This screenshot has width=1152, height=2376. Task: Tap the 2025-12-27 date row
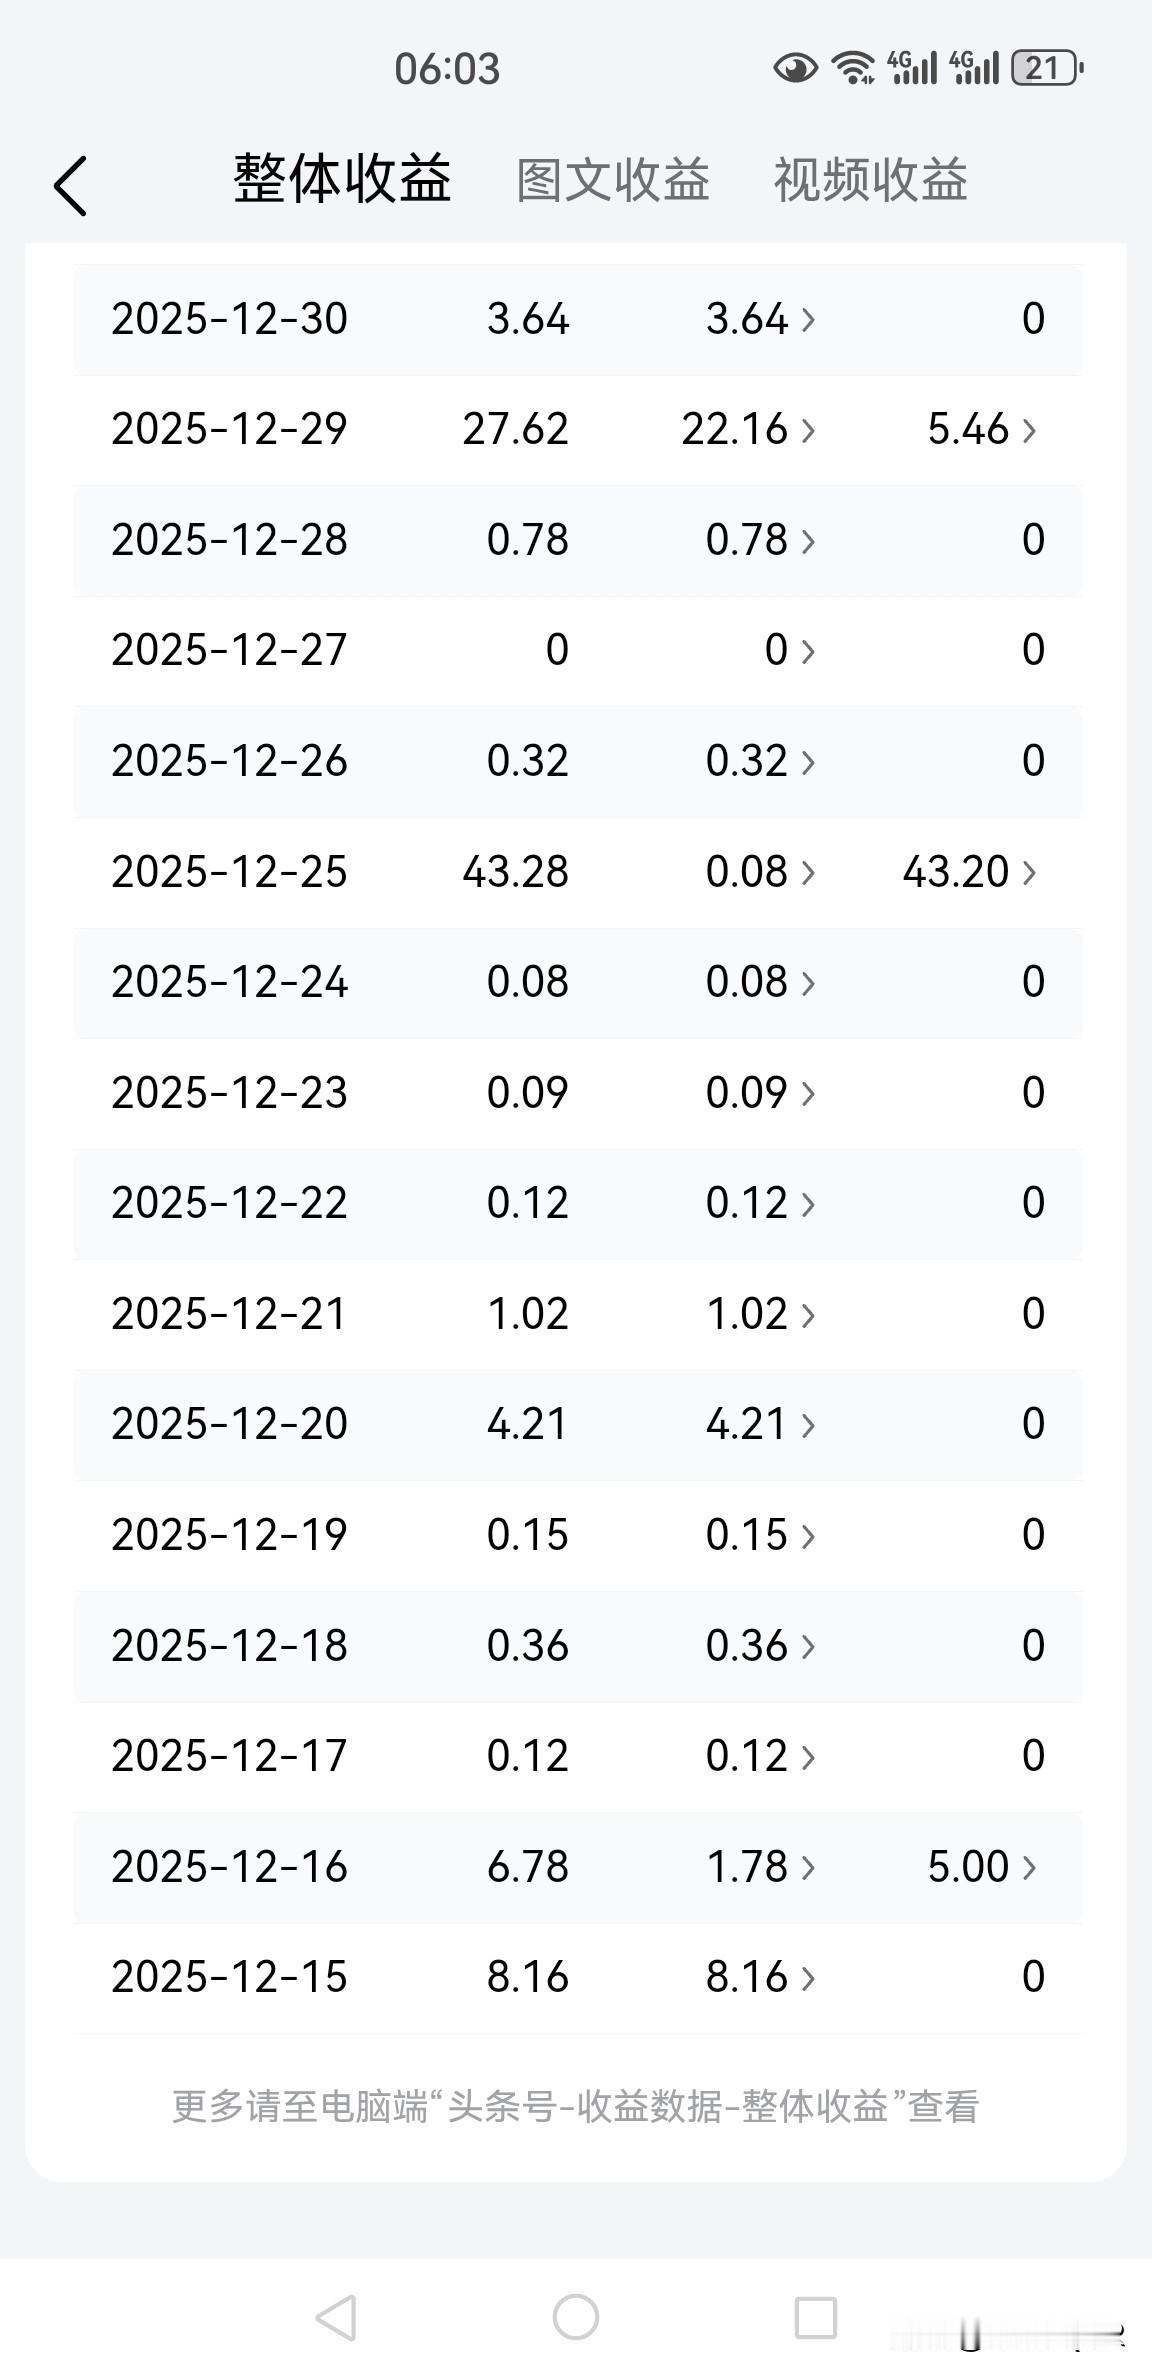coord(229,650)
